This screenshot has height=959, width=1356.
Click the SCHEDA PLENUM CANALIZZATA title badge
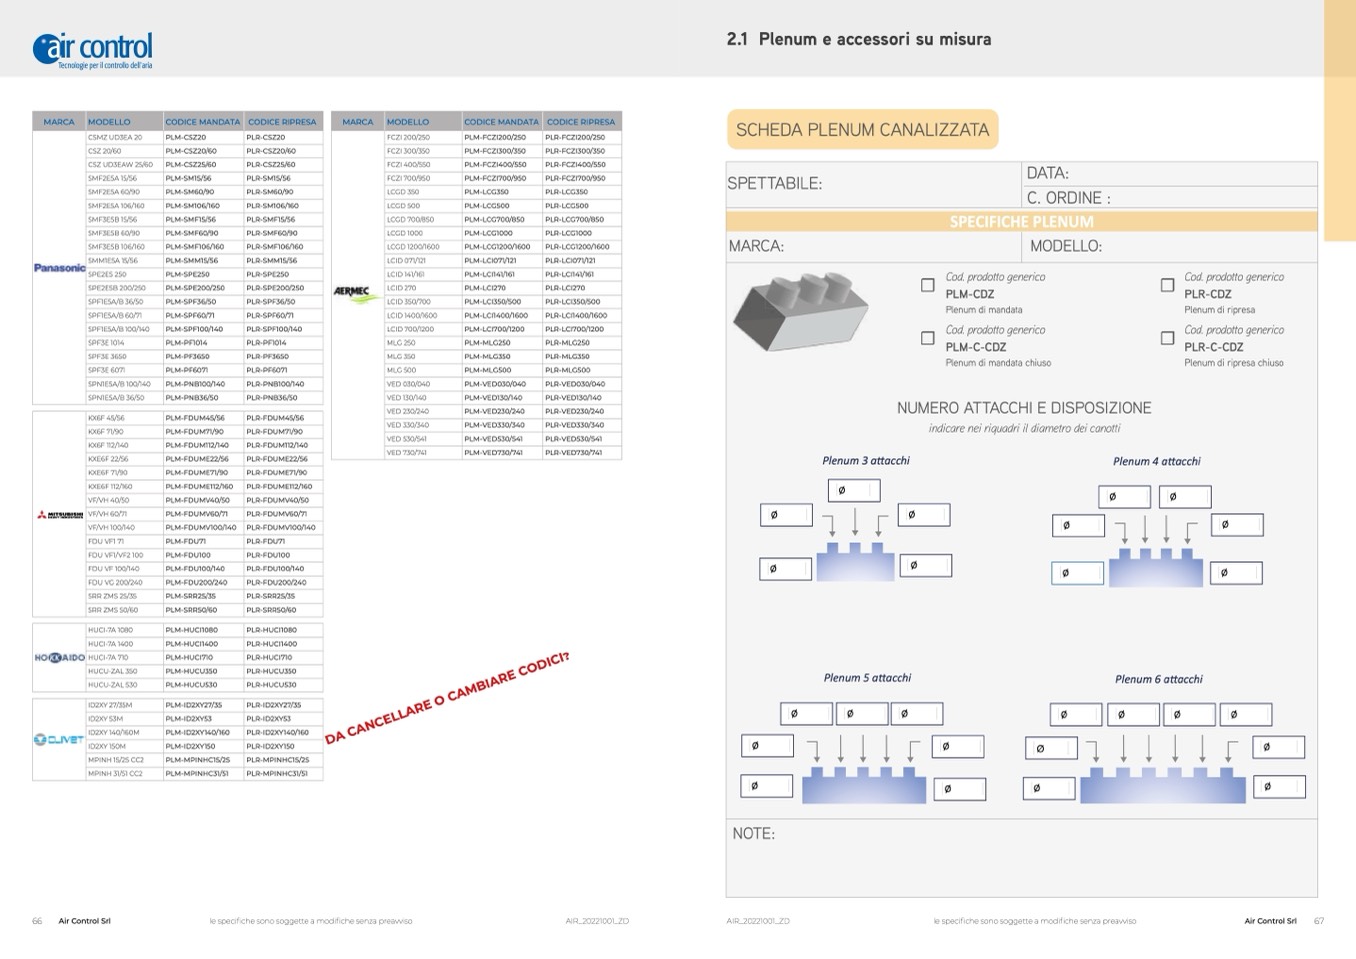[x=862, y=130]
